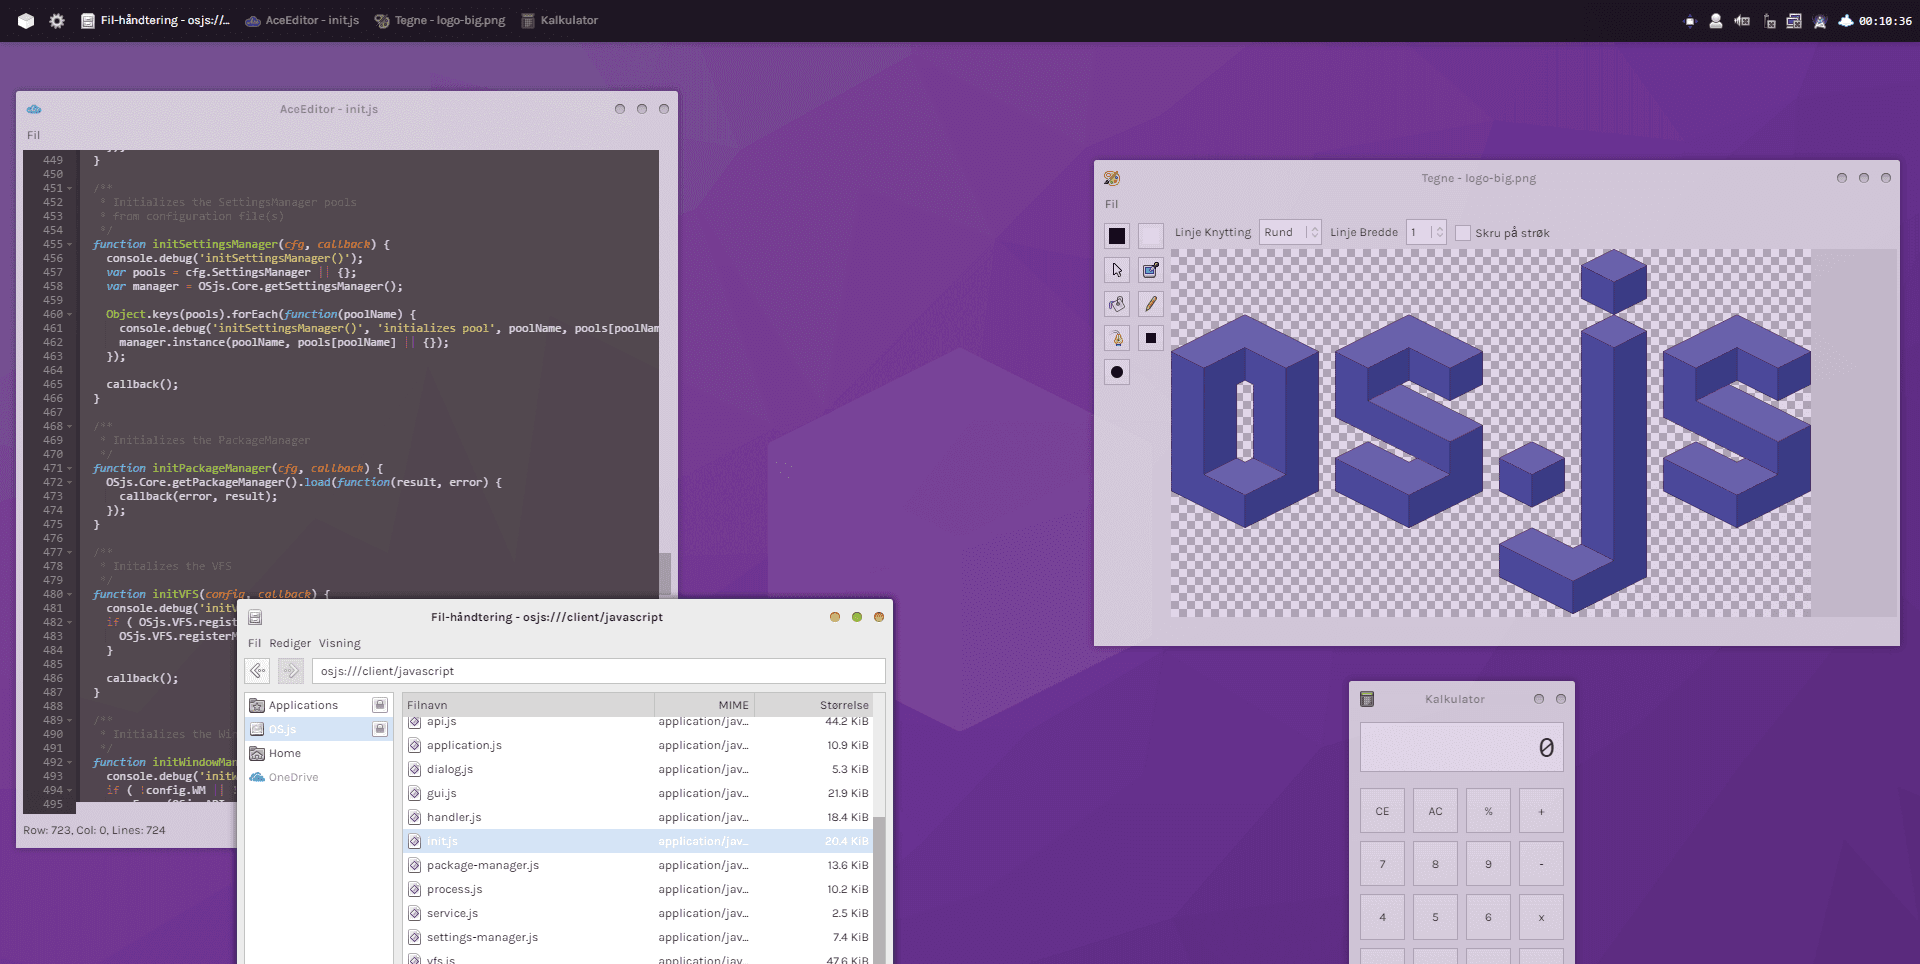This screenshot has width=1920, height=964.
Task: Select settings-manager.js file row
Action: [638, 937]
